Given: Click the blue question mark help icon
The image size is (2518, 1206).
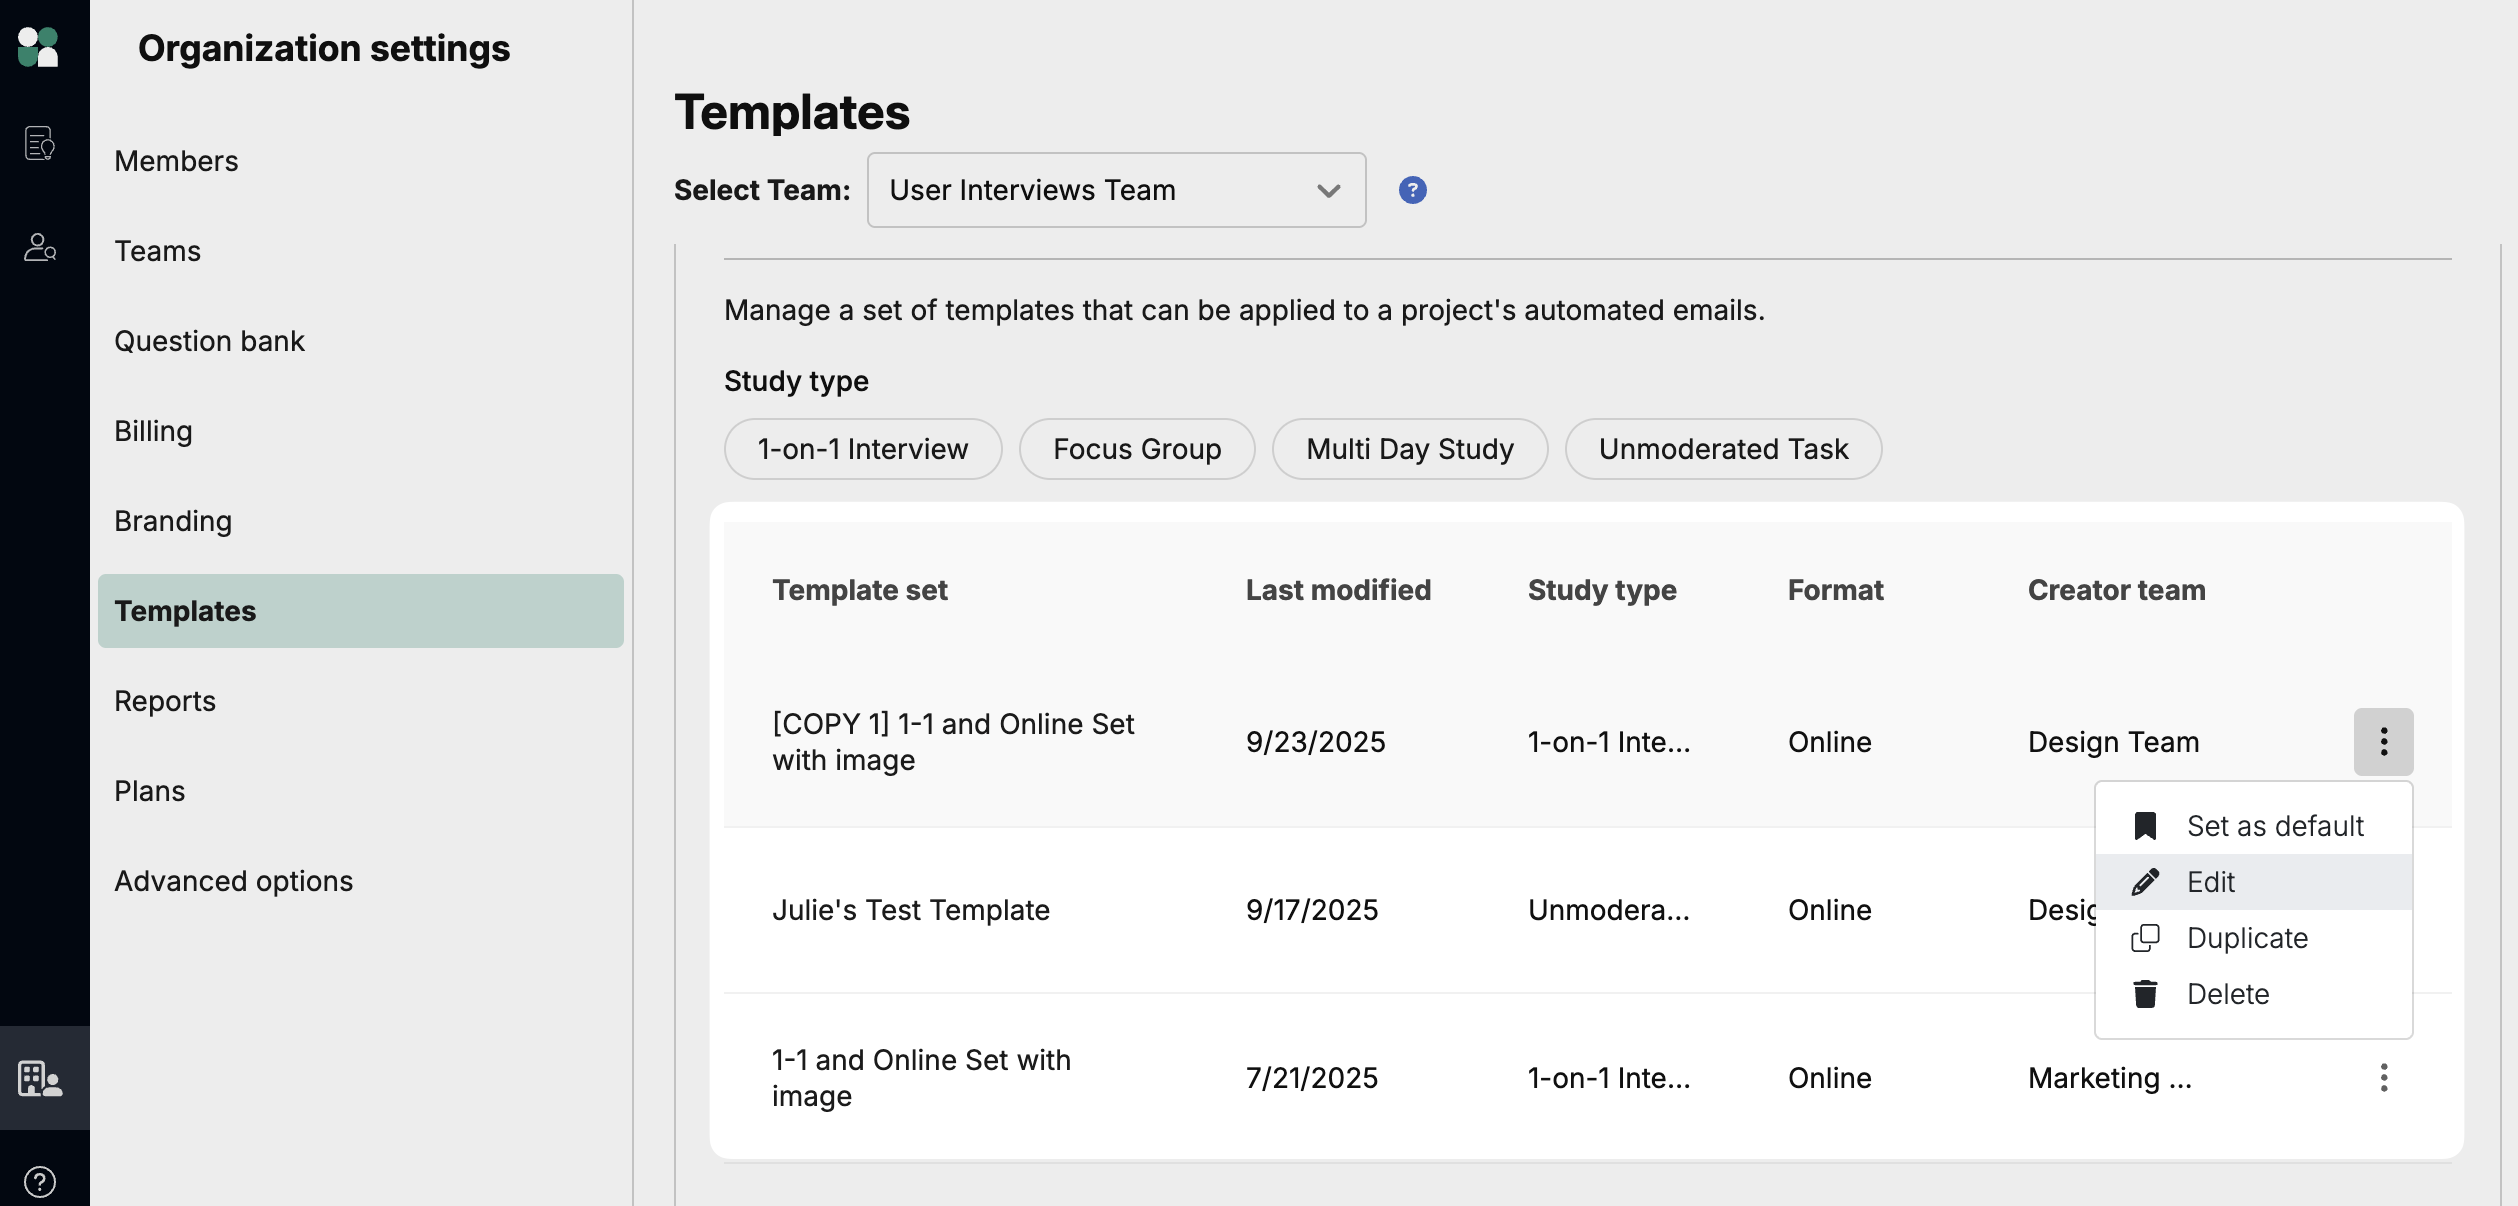Looking at the screenshot, I should coord(1412,190).
